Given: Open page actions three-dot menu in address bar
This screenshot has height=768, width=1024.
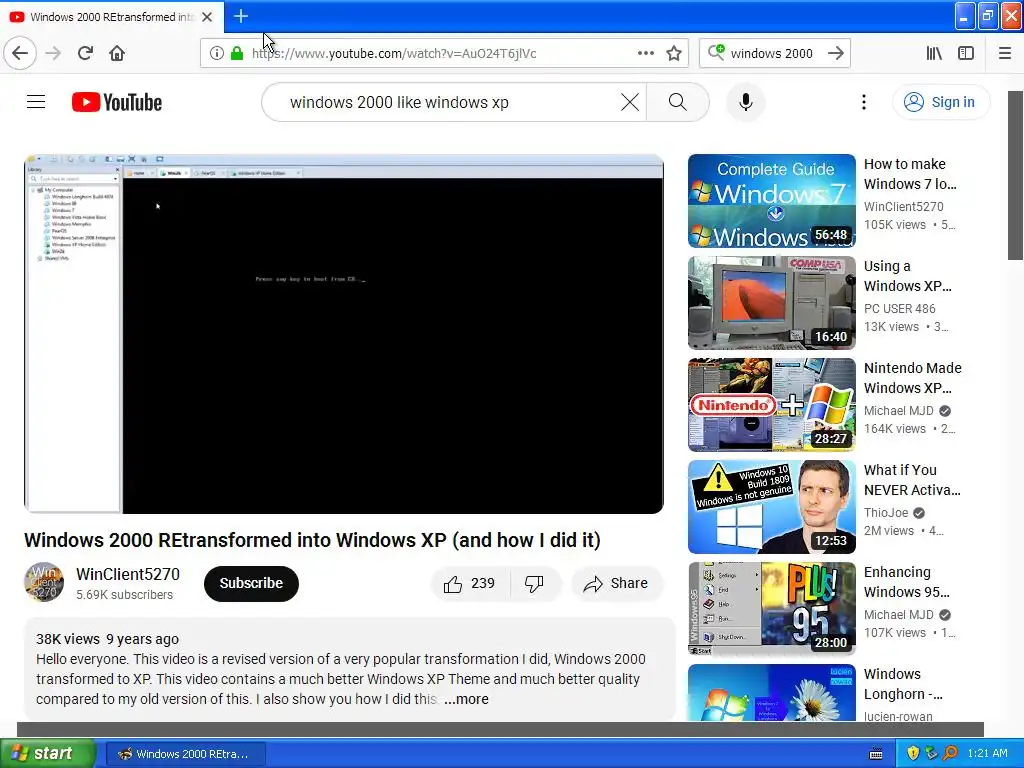Looking at the screenshot, I should [646, 53].
